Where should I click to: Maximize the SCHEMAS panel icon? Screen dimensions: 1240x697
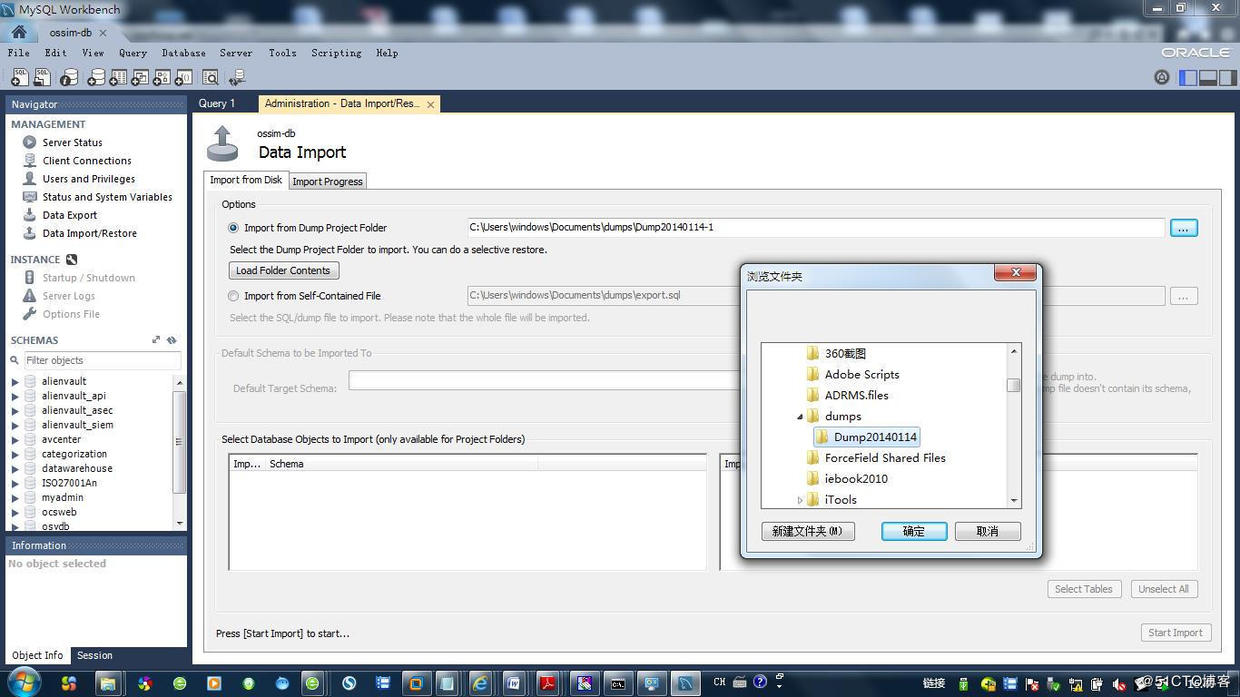click(x=156, y=340)
